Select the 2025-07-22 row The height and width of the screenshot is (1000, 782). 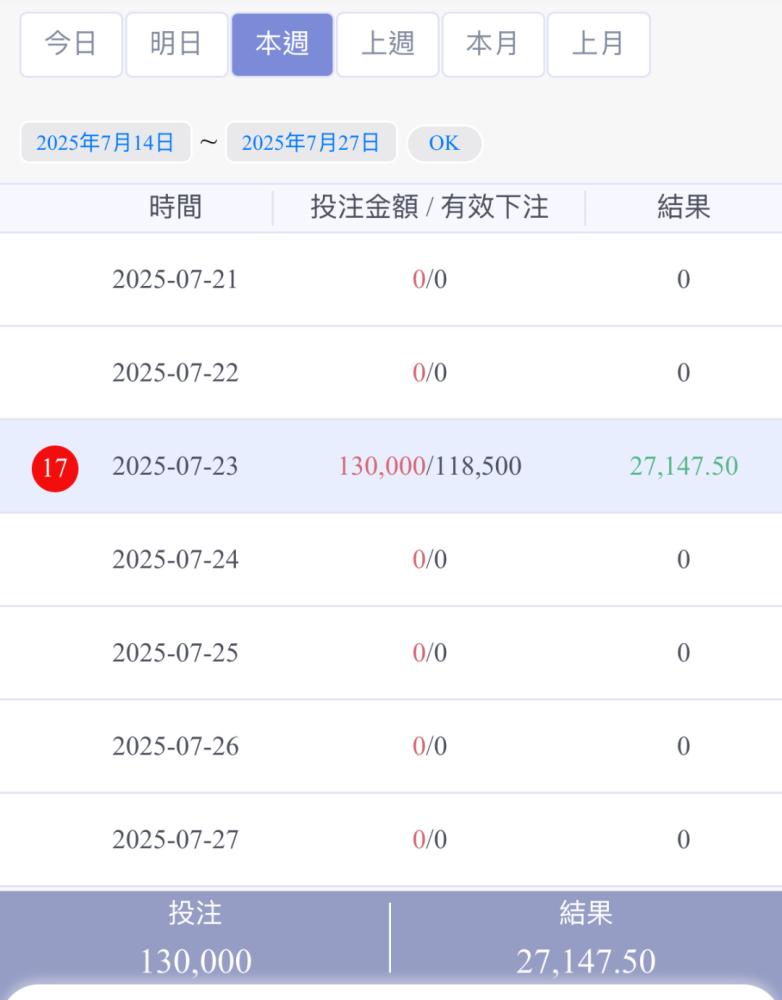tap(391, 372)
